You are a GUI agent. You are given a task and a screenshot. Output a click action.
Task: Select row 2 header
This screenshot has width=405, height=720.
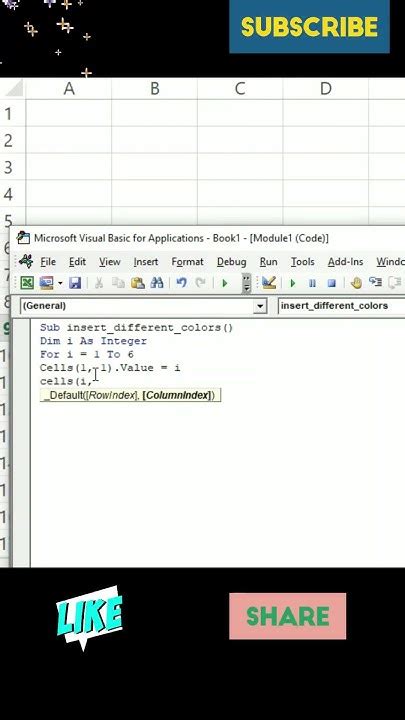click(12, 140)
